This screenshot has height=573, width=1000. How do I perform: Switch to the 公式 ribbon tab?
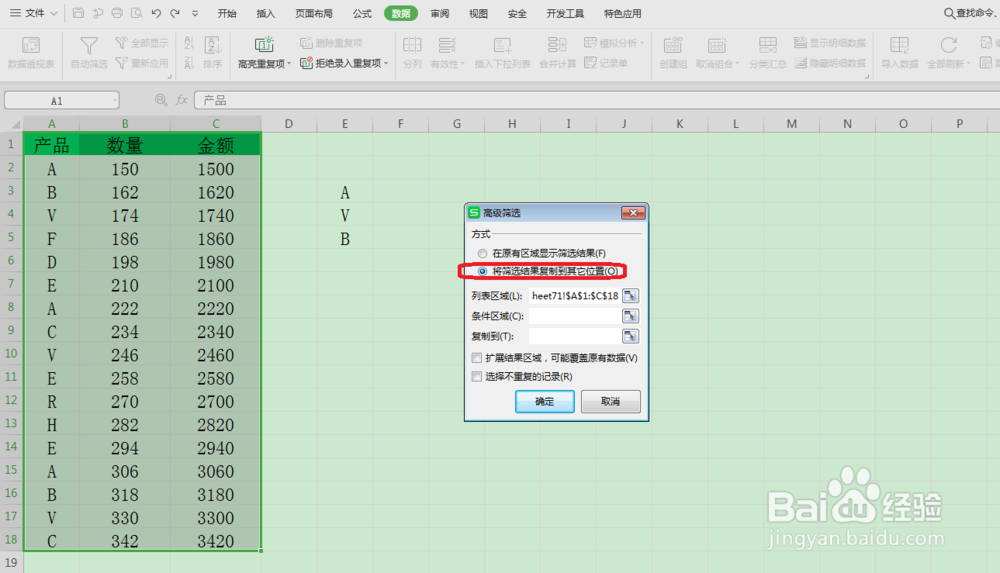click(x=362, y=13)
